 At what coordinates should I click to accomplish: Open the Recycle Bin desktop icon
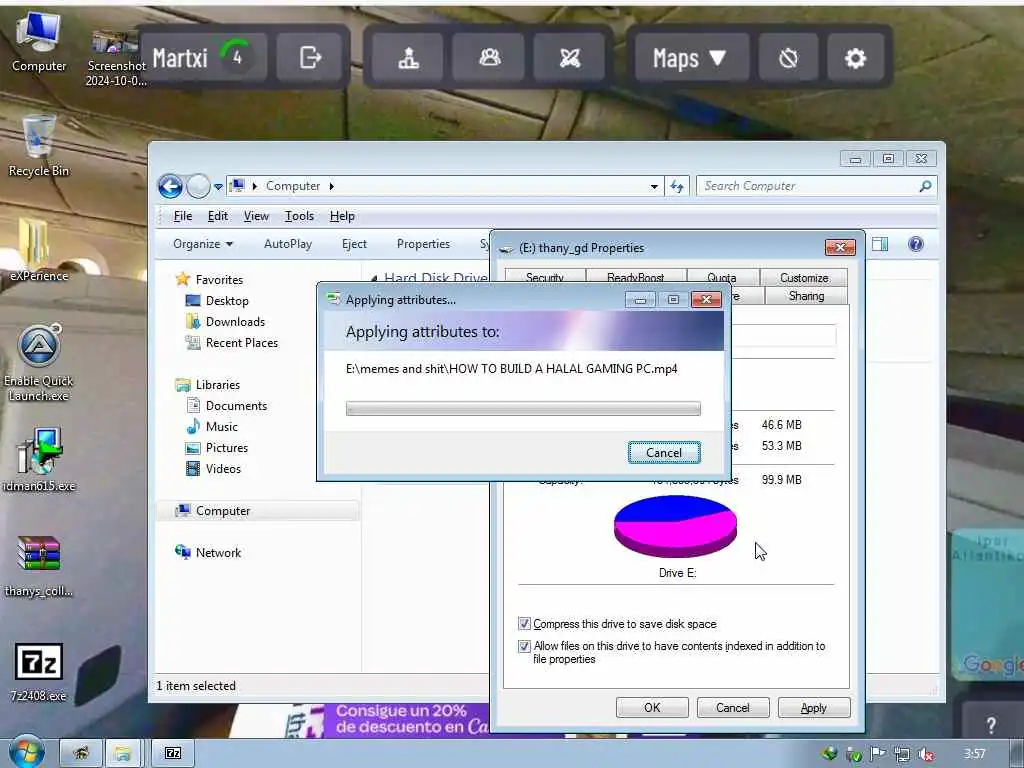pyautogui.click(x=39, y=145)
